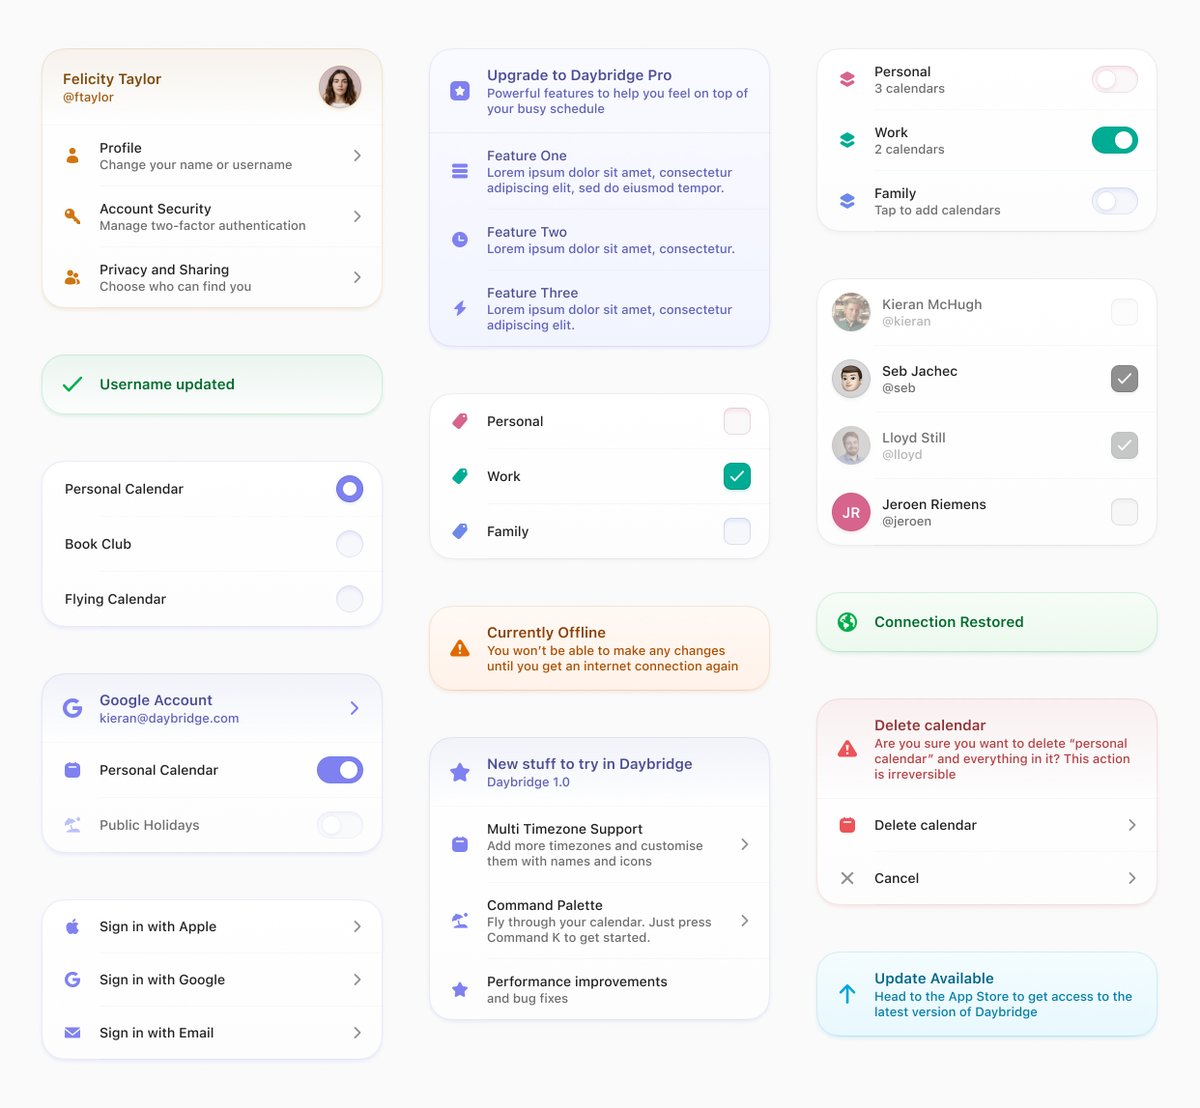
Task: Select the Book Club radio button
Action: (x=349, y=544)
